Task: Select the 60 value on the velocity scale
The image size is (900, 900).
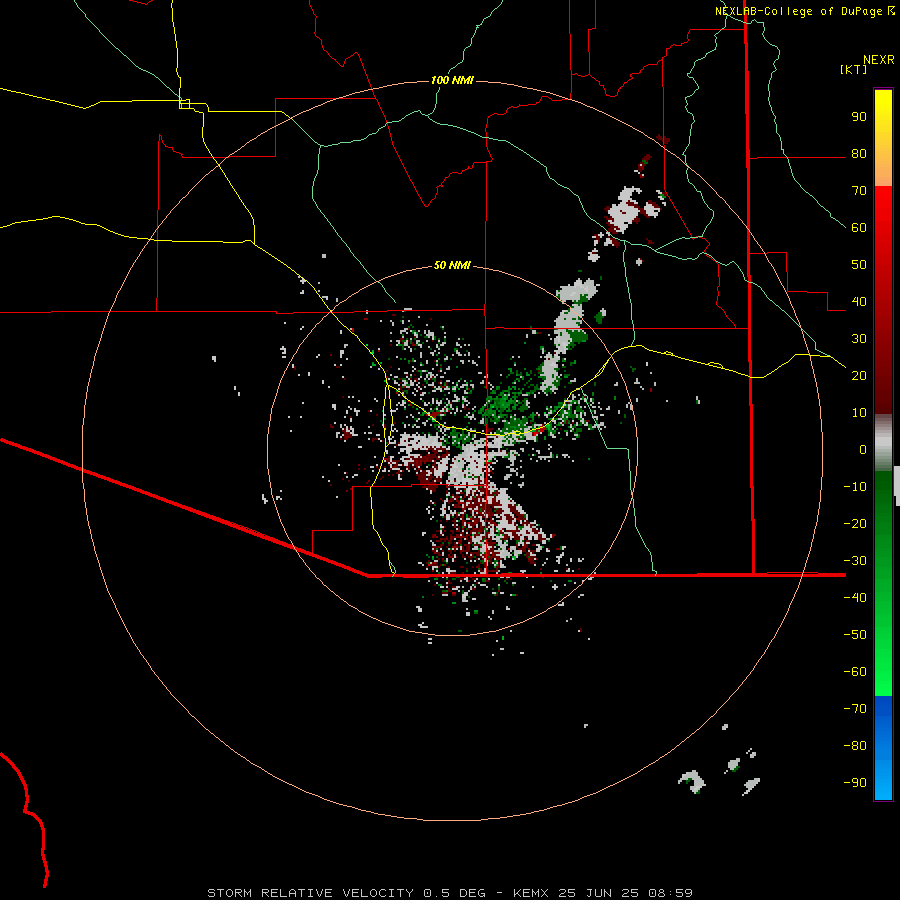Action: (x=859, y=228)
